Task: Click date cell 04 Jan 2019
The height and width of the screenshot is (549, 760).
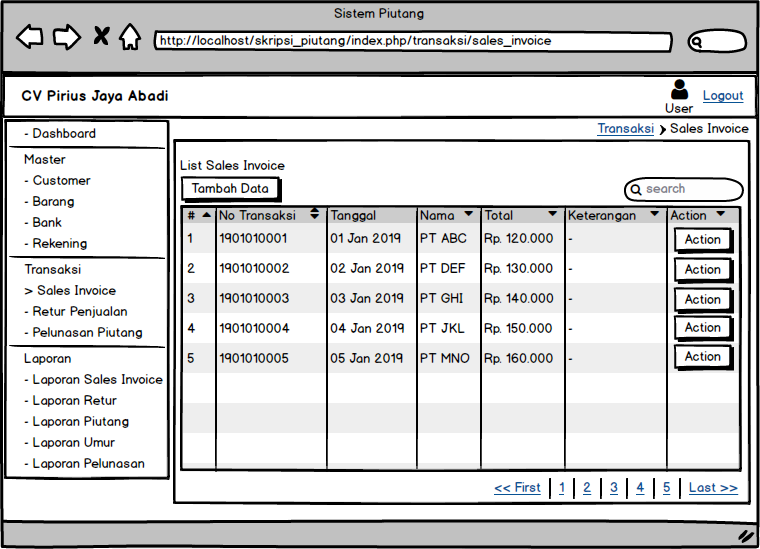Action: click(x=367, y=329)
